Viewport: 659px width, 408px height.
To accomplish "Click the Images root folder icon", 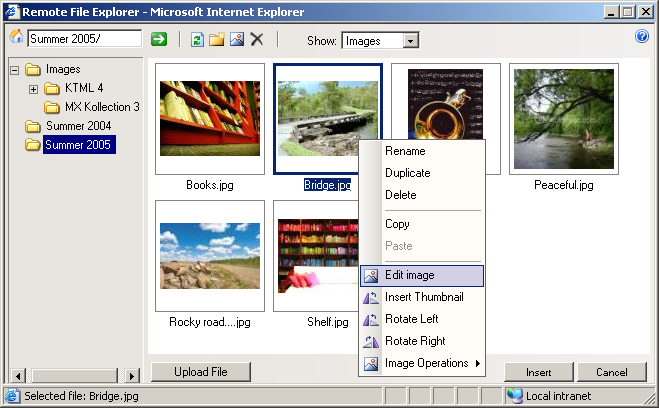I will click(33, 69).
